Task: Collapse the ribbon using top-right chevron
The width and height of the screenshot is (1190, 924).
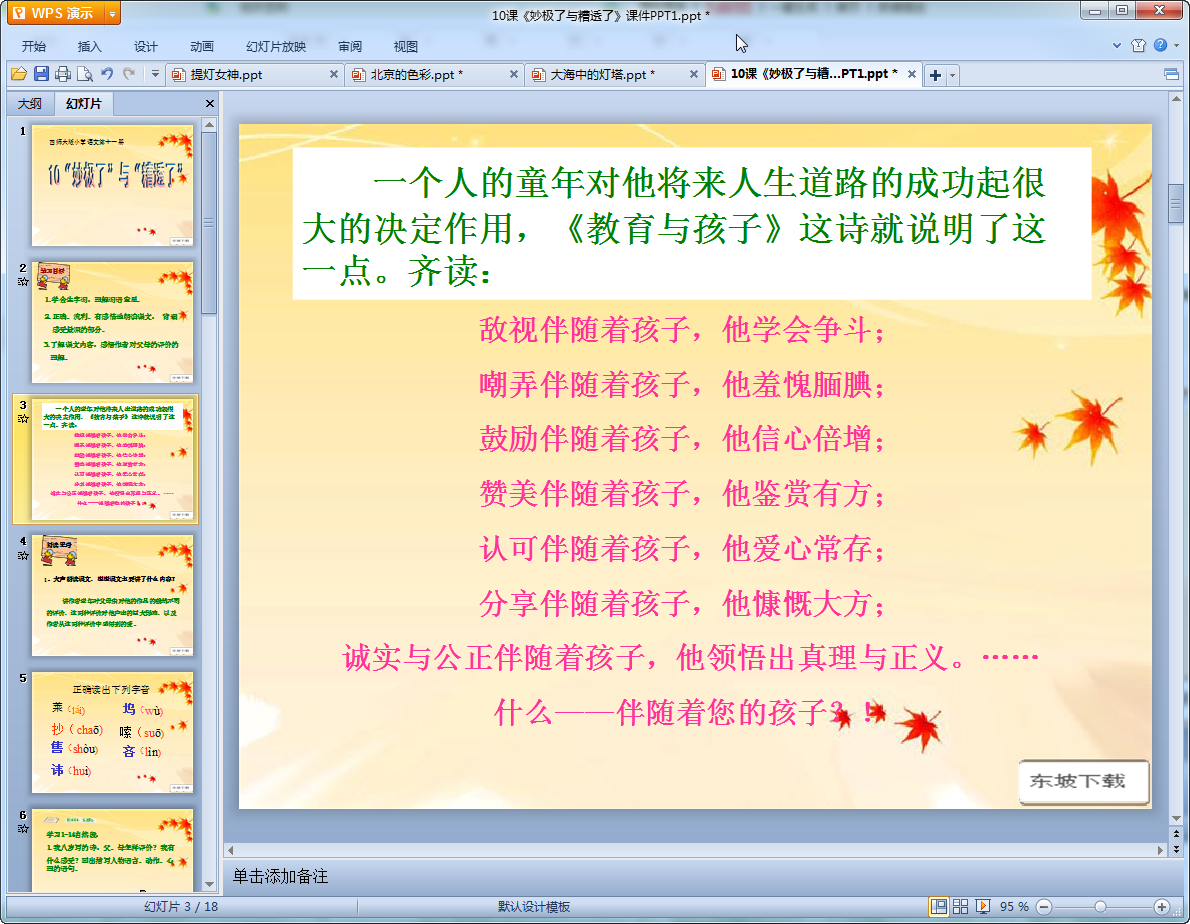Action: pyautogui.click(x=1117, y=45)
